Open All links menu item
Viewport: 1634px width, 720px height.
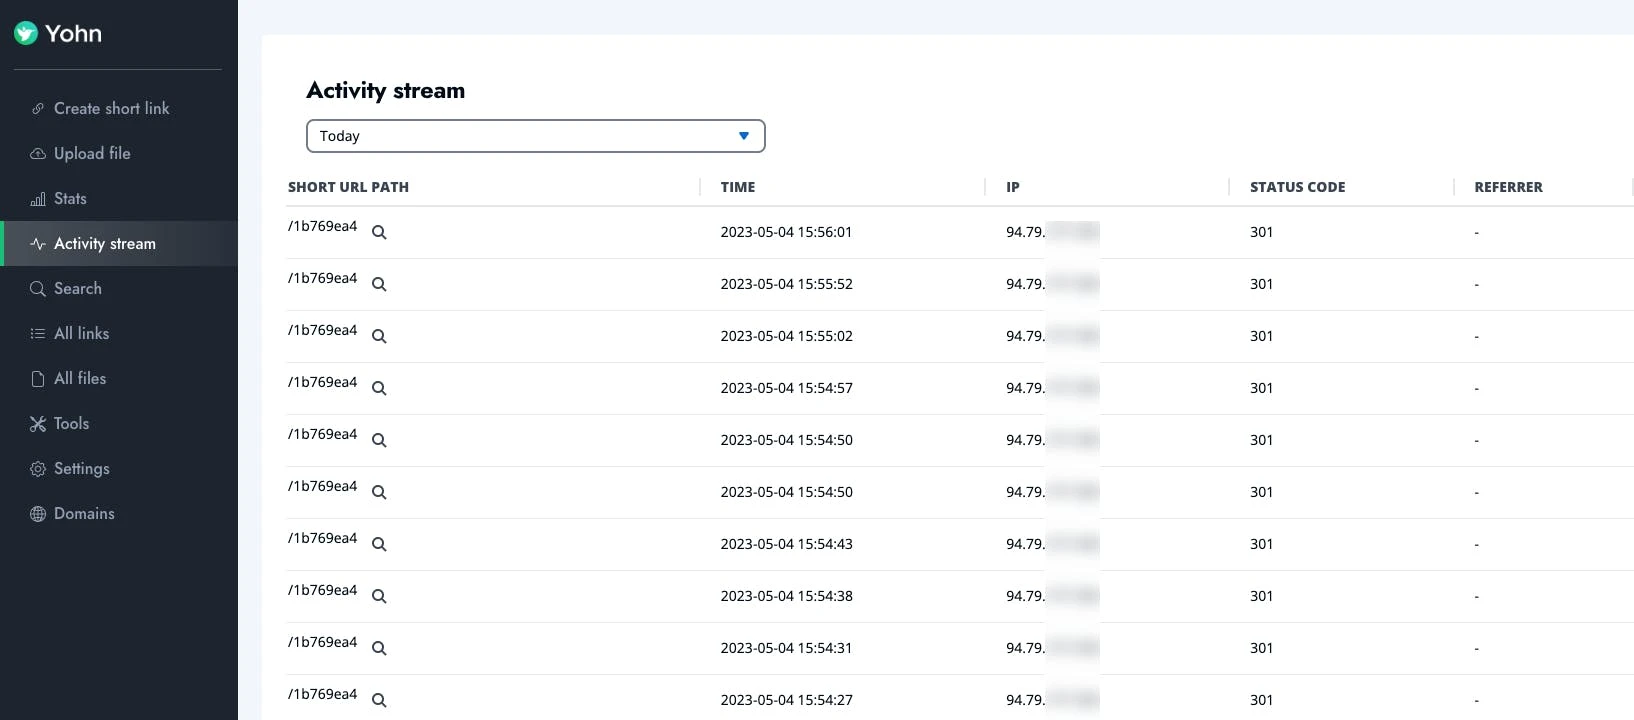coord(119,334)
